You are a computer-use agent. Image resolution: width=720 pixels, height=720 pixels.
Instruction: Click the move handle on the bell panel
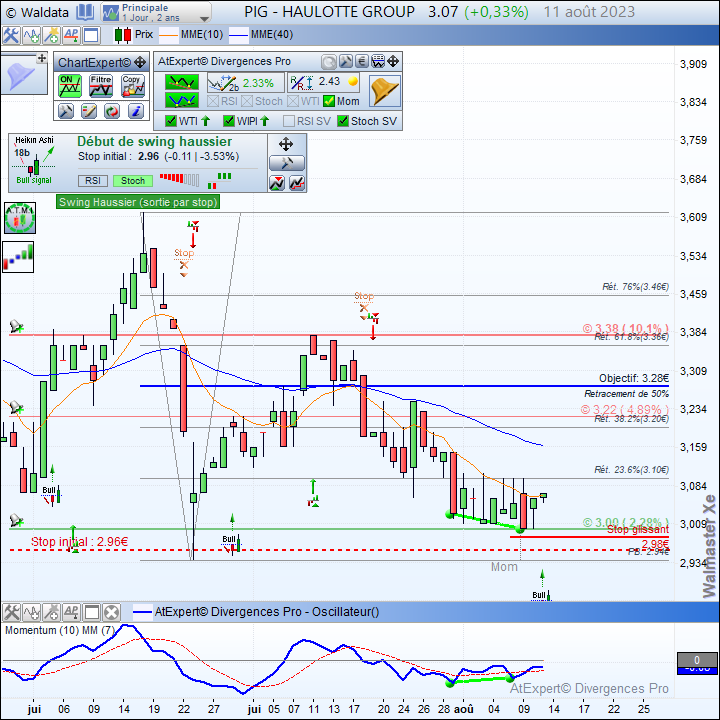(42, 58)
